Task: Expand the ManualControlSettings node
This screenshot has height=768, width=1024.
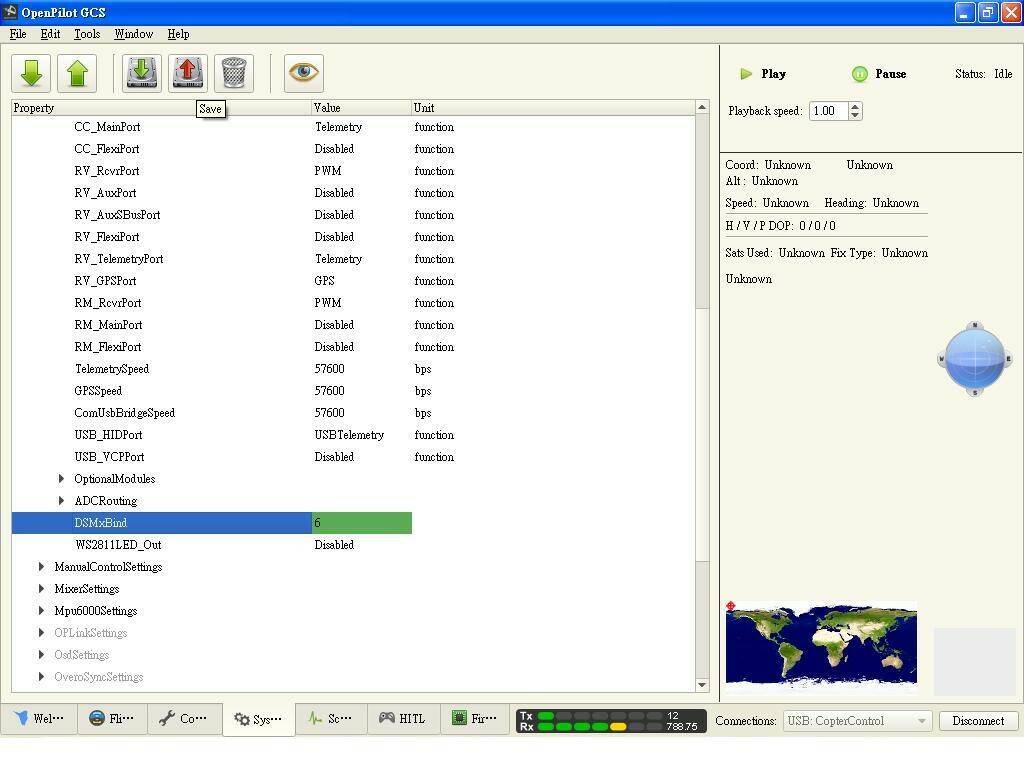Action: pyautogui.click(x=41, y=567)
